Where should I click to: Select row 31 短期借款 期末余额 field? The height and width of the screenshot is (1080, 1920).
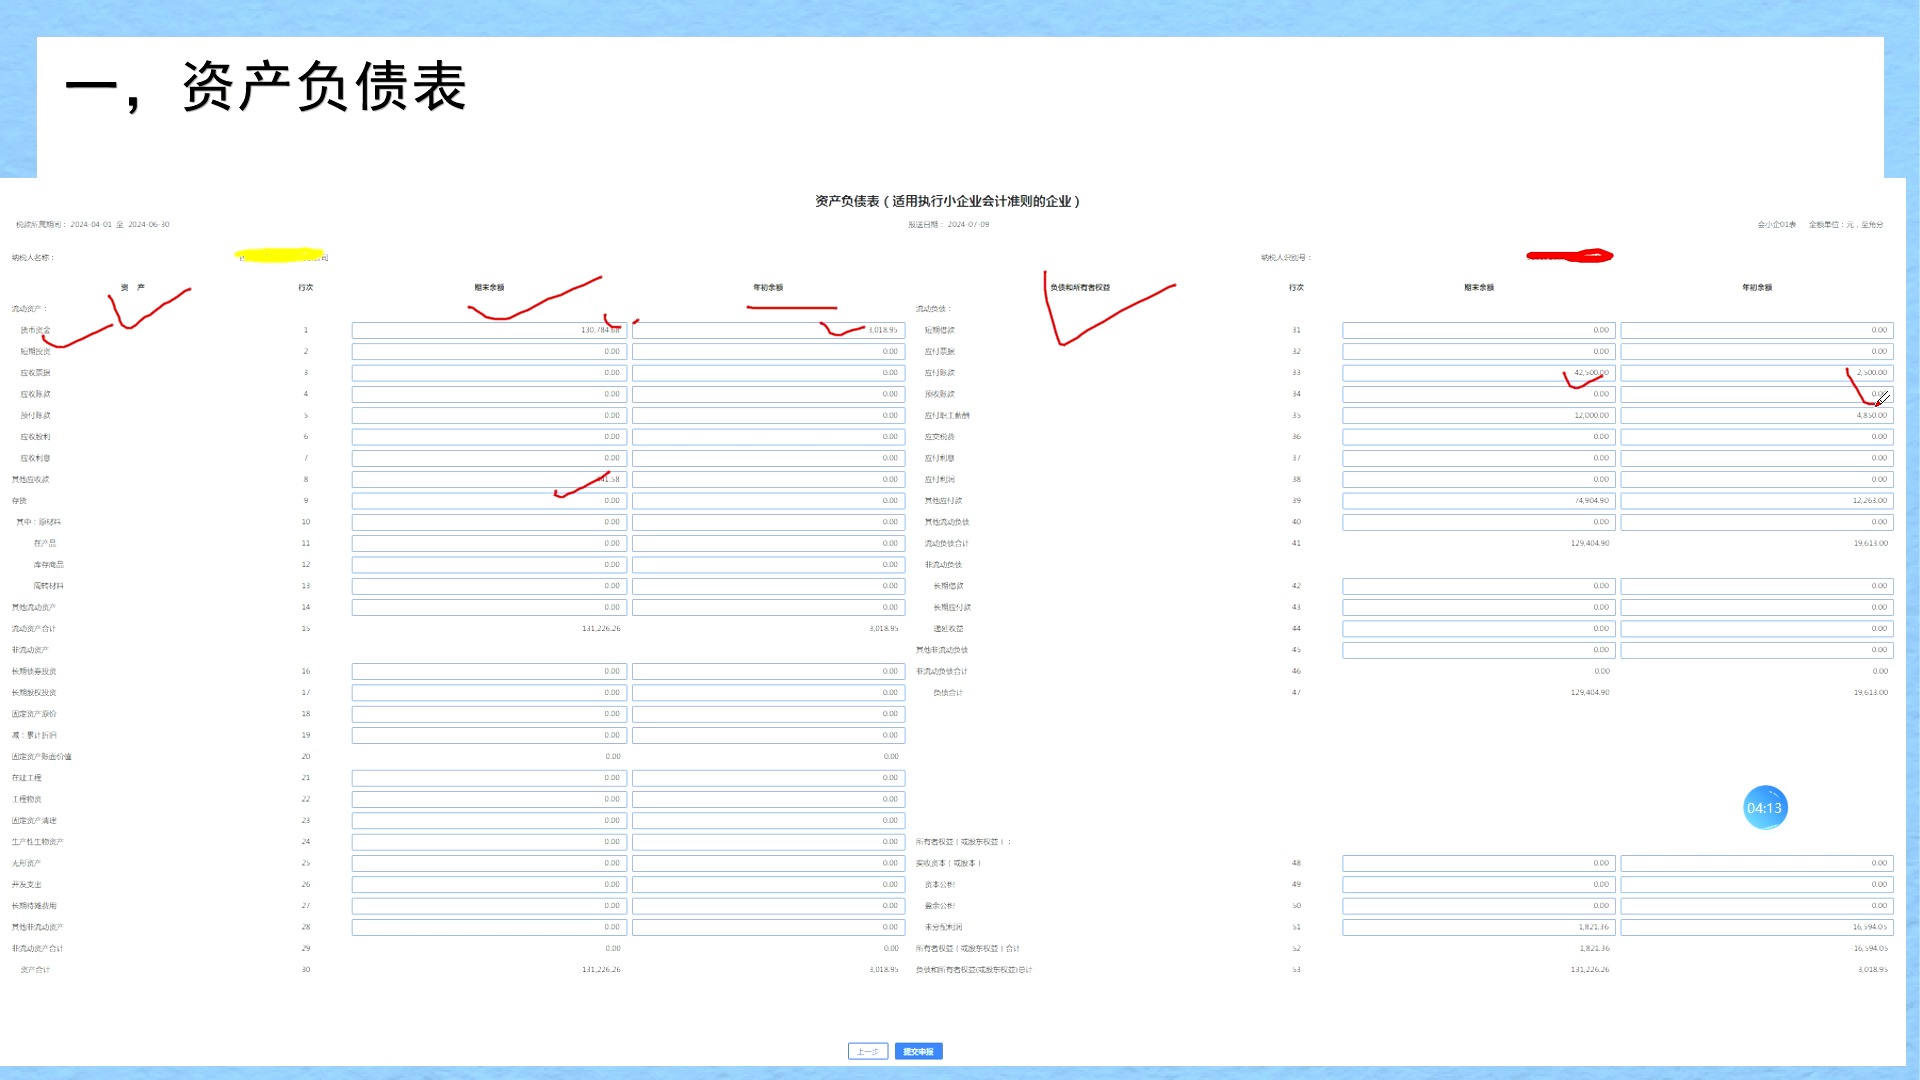pos(1479,330)
